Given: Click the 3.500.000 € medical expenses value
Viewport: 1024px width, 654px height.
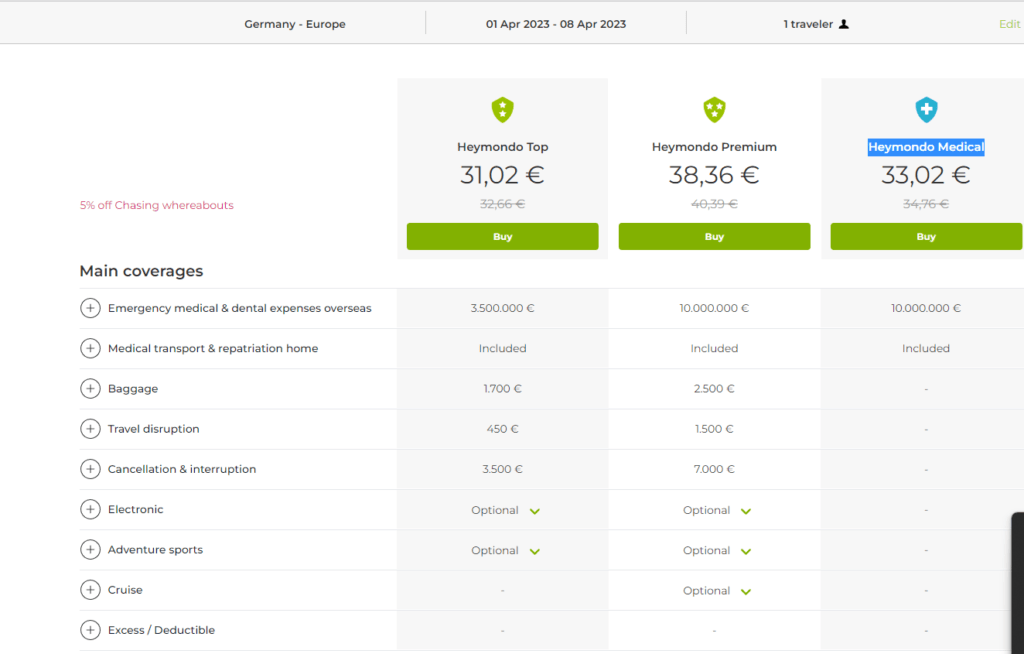Looking at the screenshot, I should coord(502,308).
